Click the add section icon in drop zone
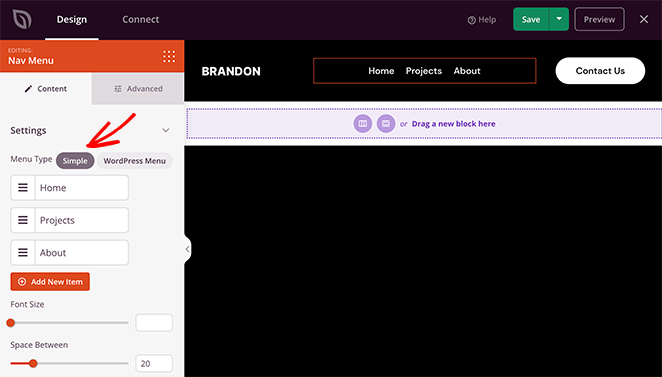The image size is (662, 377). pyautogui.click(x=385, y=124)
